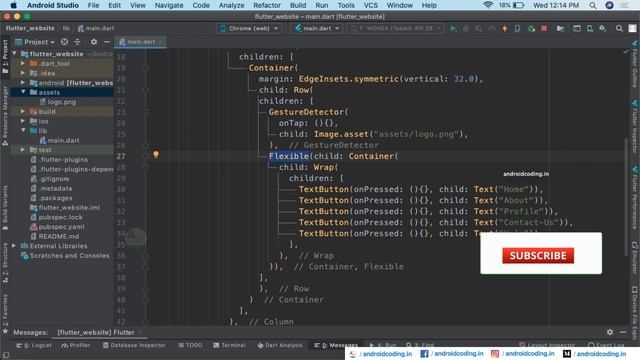Expand the android folder
The image size is (640, 360).
pyautogui.click(x=23, y=82)
